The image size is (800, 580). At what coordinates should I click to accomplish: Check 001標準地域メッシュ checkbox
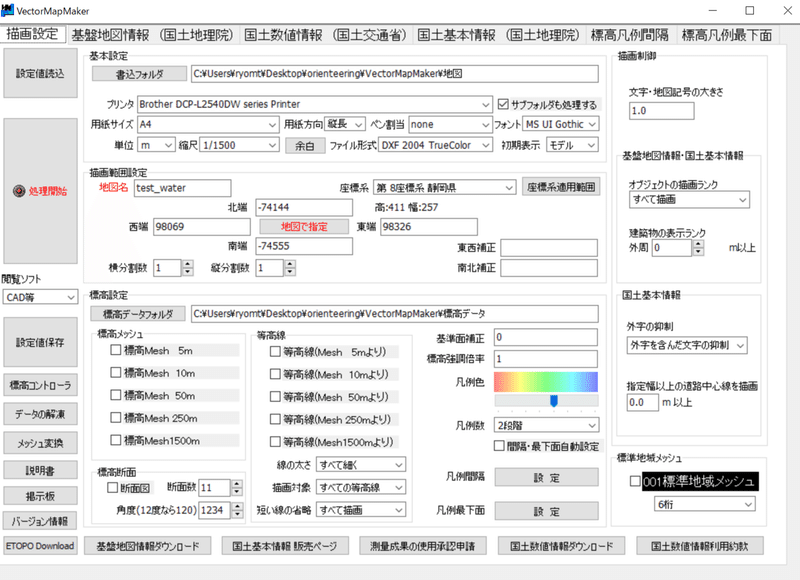(635, 481)
